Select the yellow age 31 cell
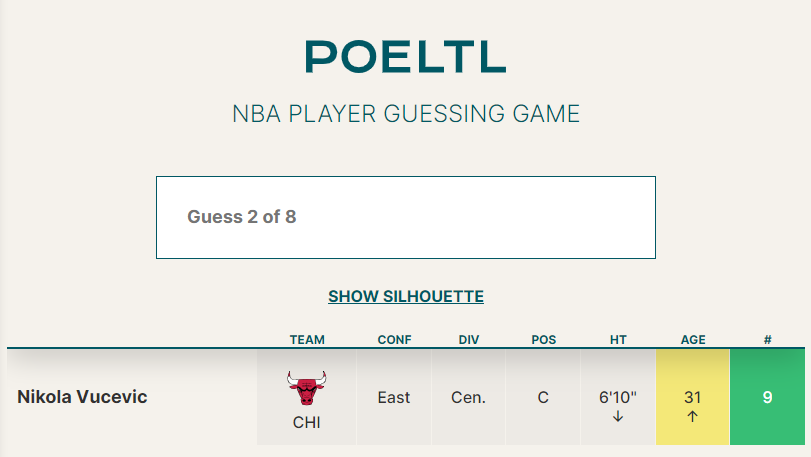 click(x=693, y=397)
